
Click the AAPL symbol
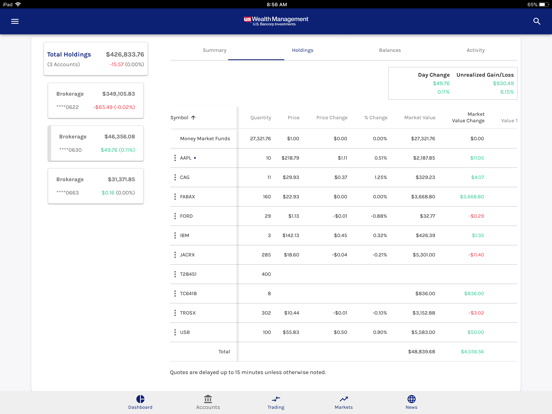pos(186,158)
